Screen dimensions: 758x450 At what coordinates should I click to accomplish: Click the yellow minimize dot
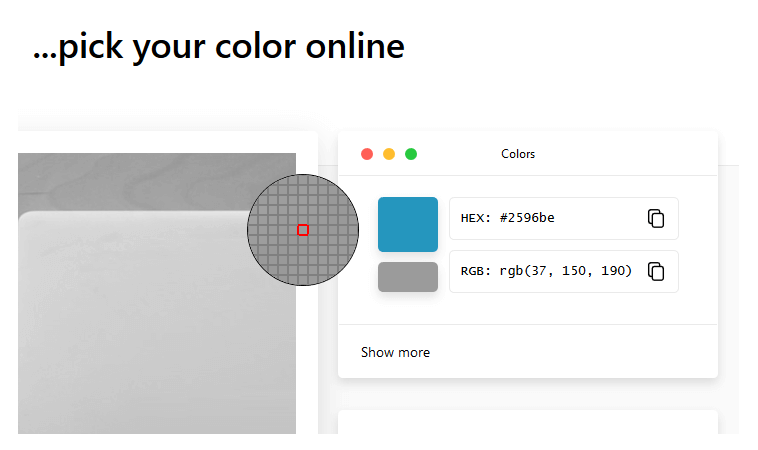389,154
